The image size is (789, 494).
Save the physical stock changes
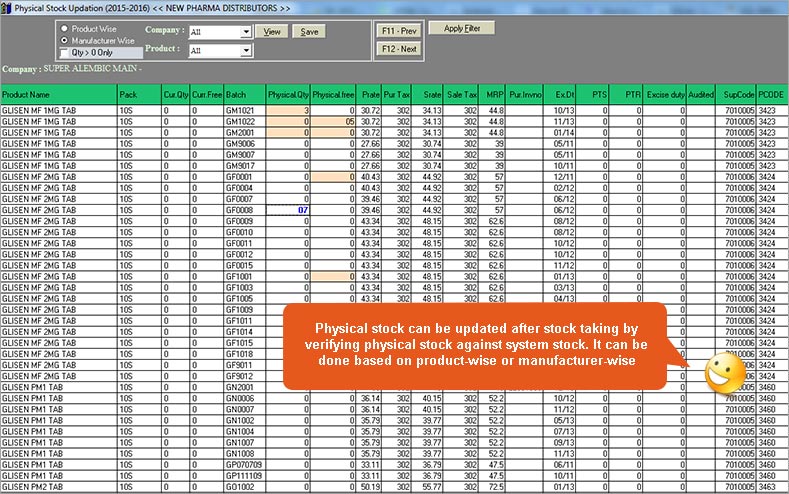309,32
